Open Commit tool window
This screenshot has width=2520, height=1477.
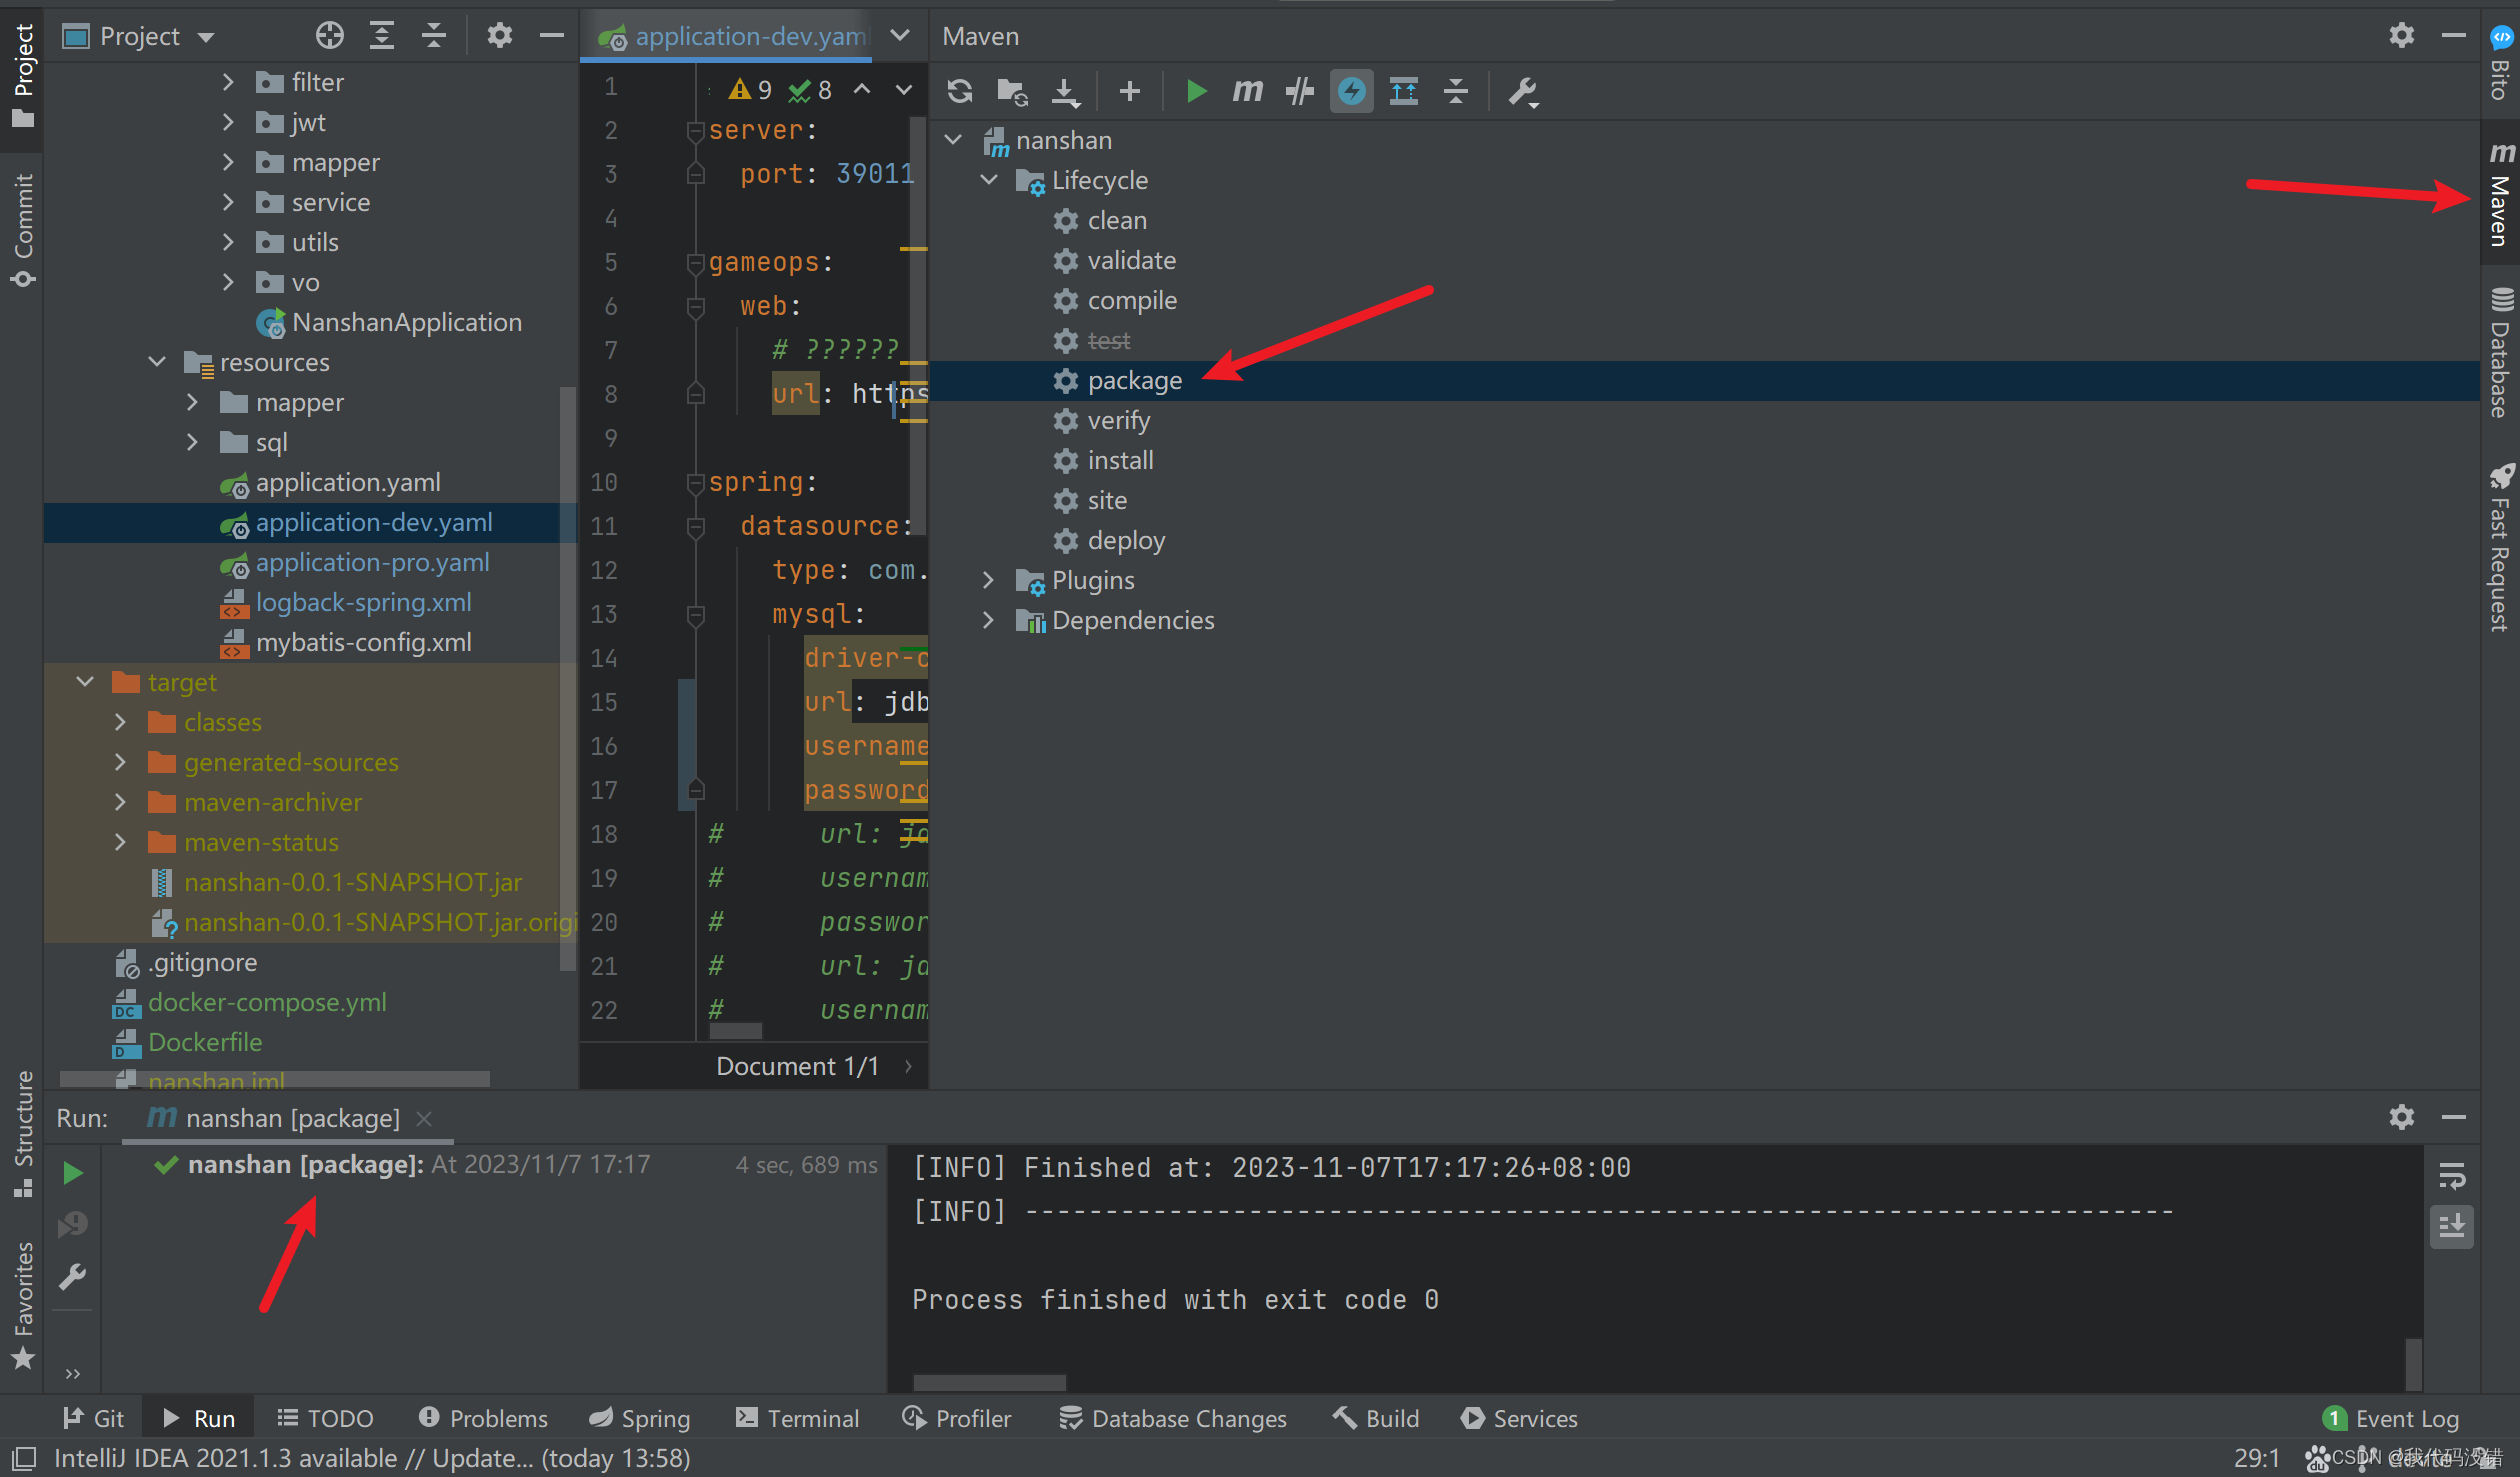coord(22,230)
